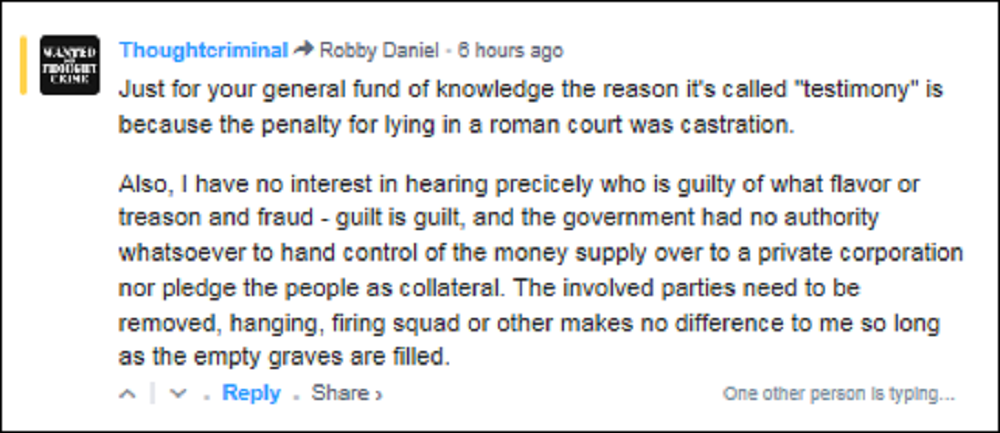Image resolution: width=1000 pixels, height=433 pixels.
Task: Click the Share link
Action: click(x=339, y=393)
